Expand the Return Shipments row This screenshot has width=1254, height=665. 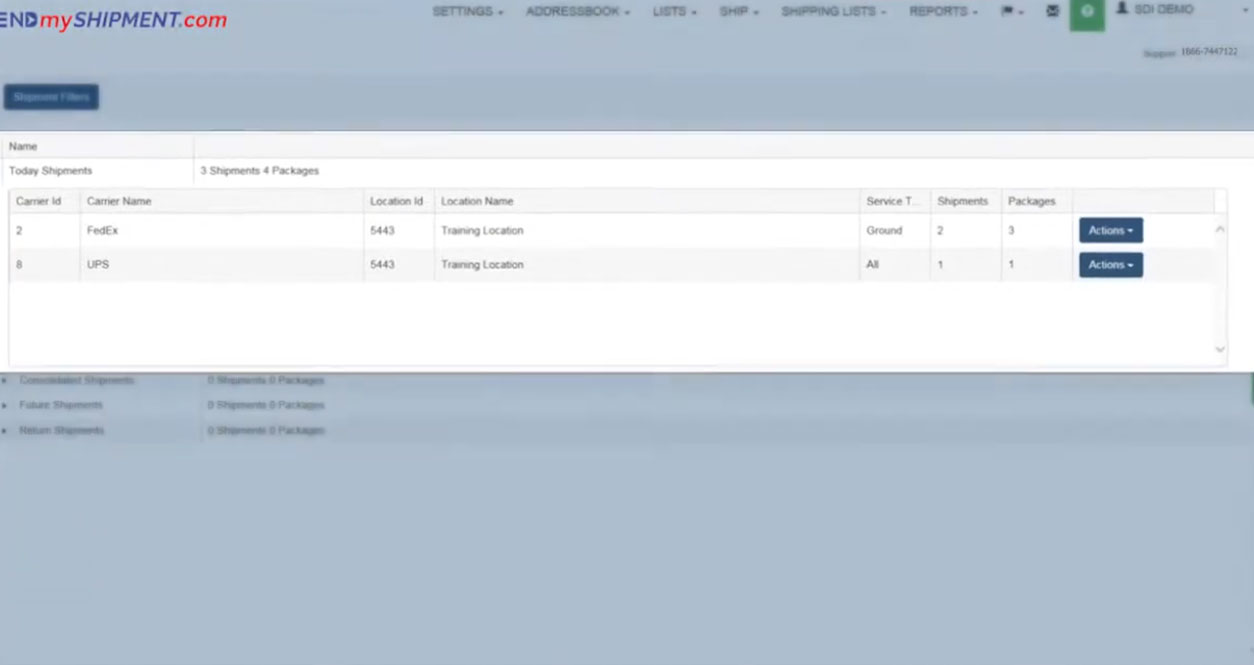click(5, 431)
